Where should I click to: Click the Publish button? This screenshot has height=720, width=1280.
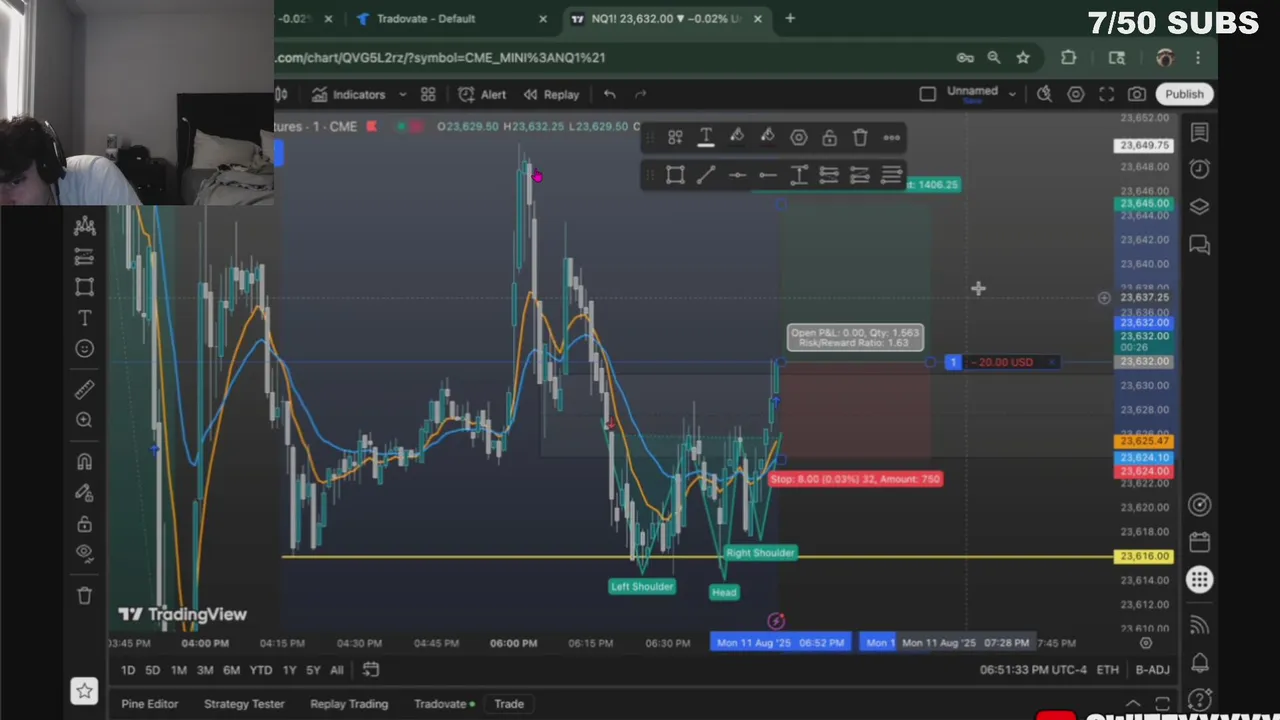pos(1184,94)
